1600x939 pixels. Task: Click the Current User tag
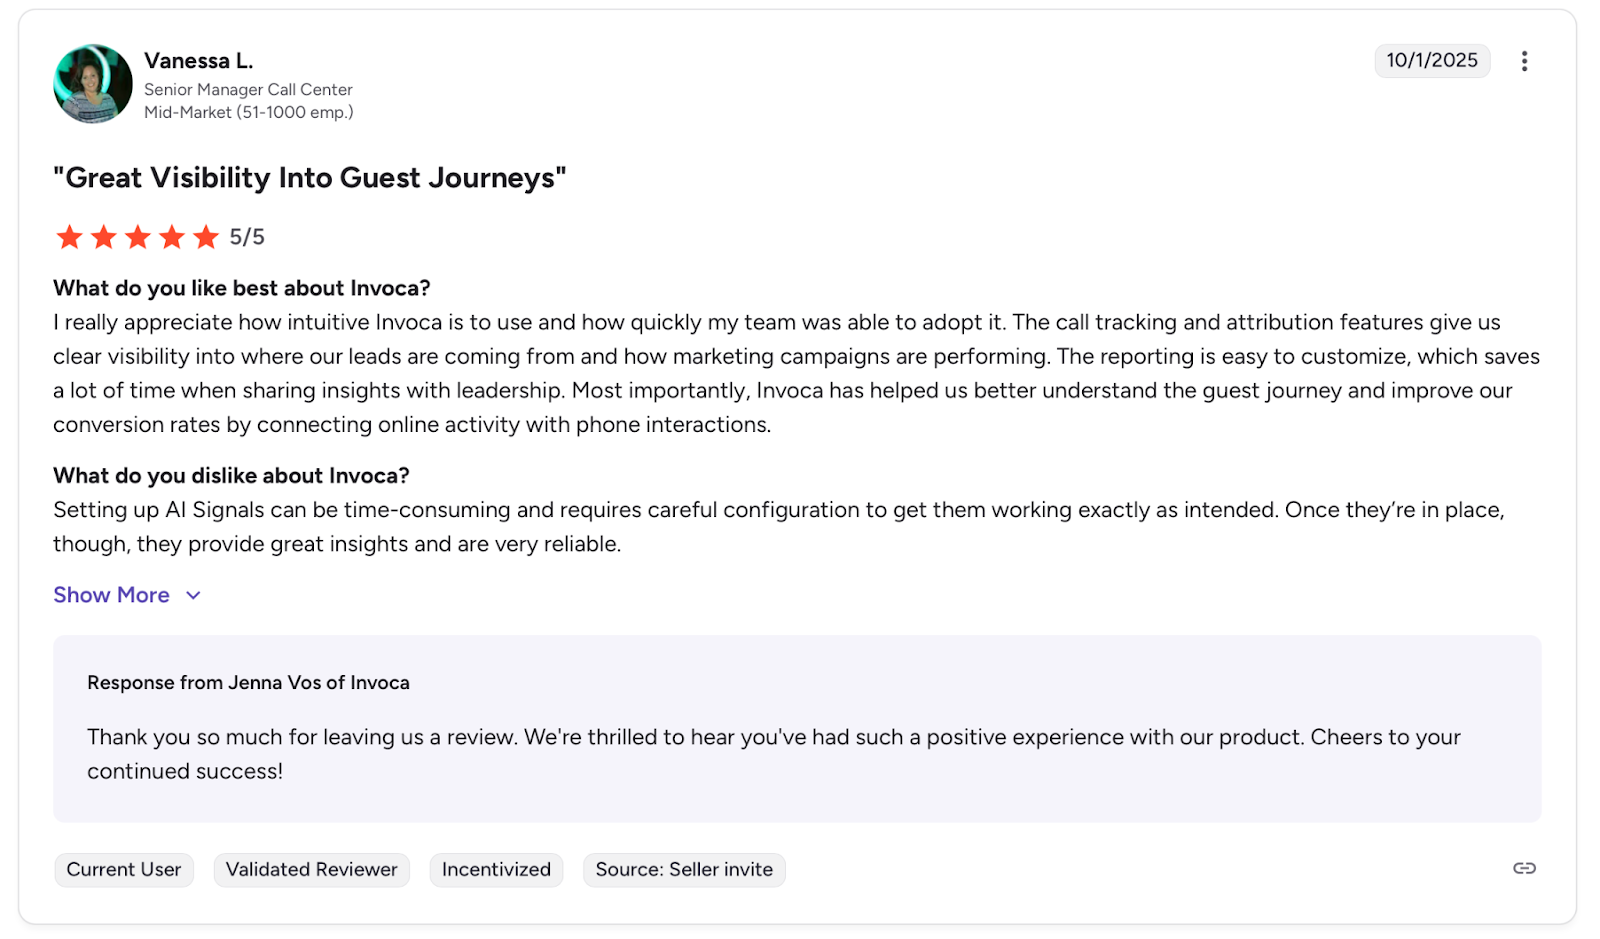point(124,870)
